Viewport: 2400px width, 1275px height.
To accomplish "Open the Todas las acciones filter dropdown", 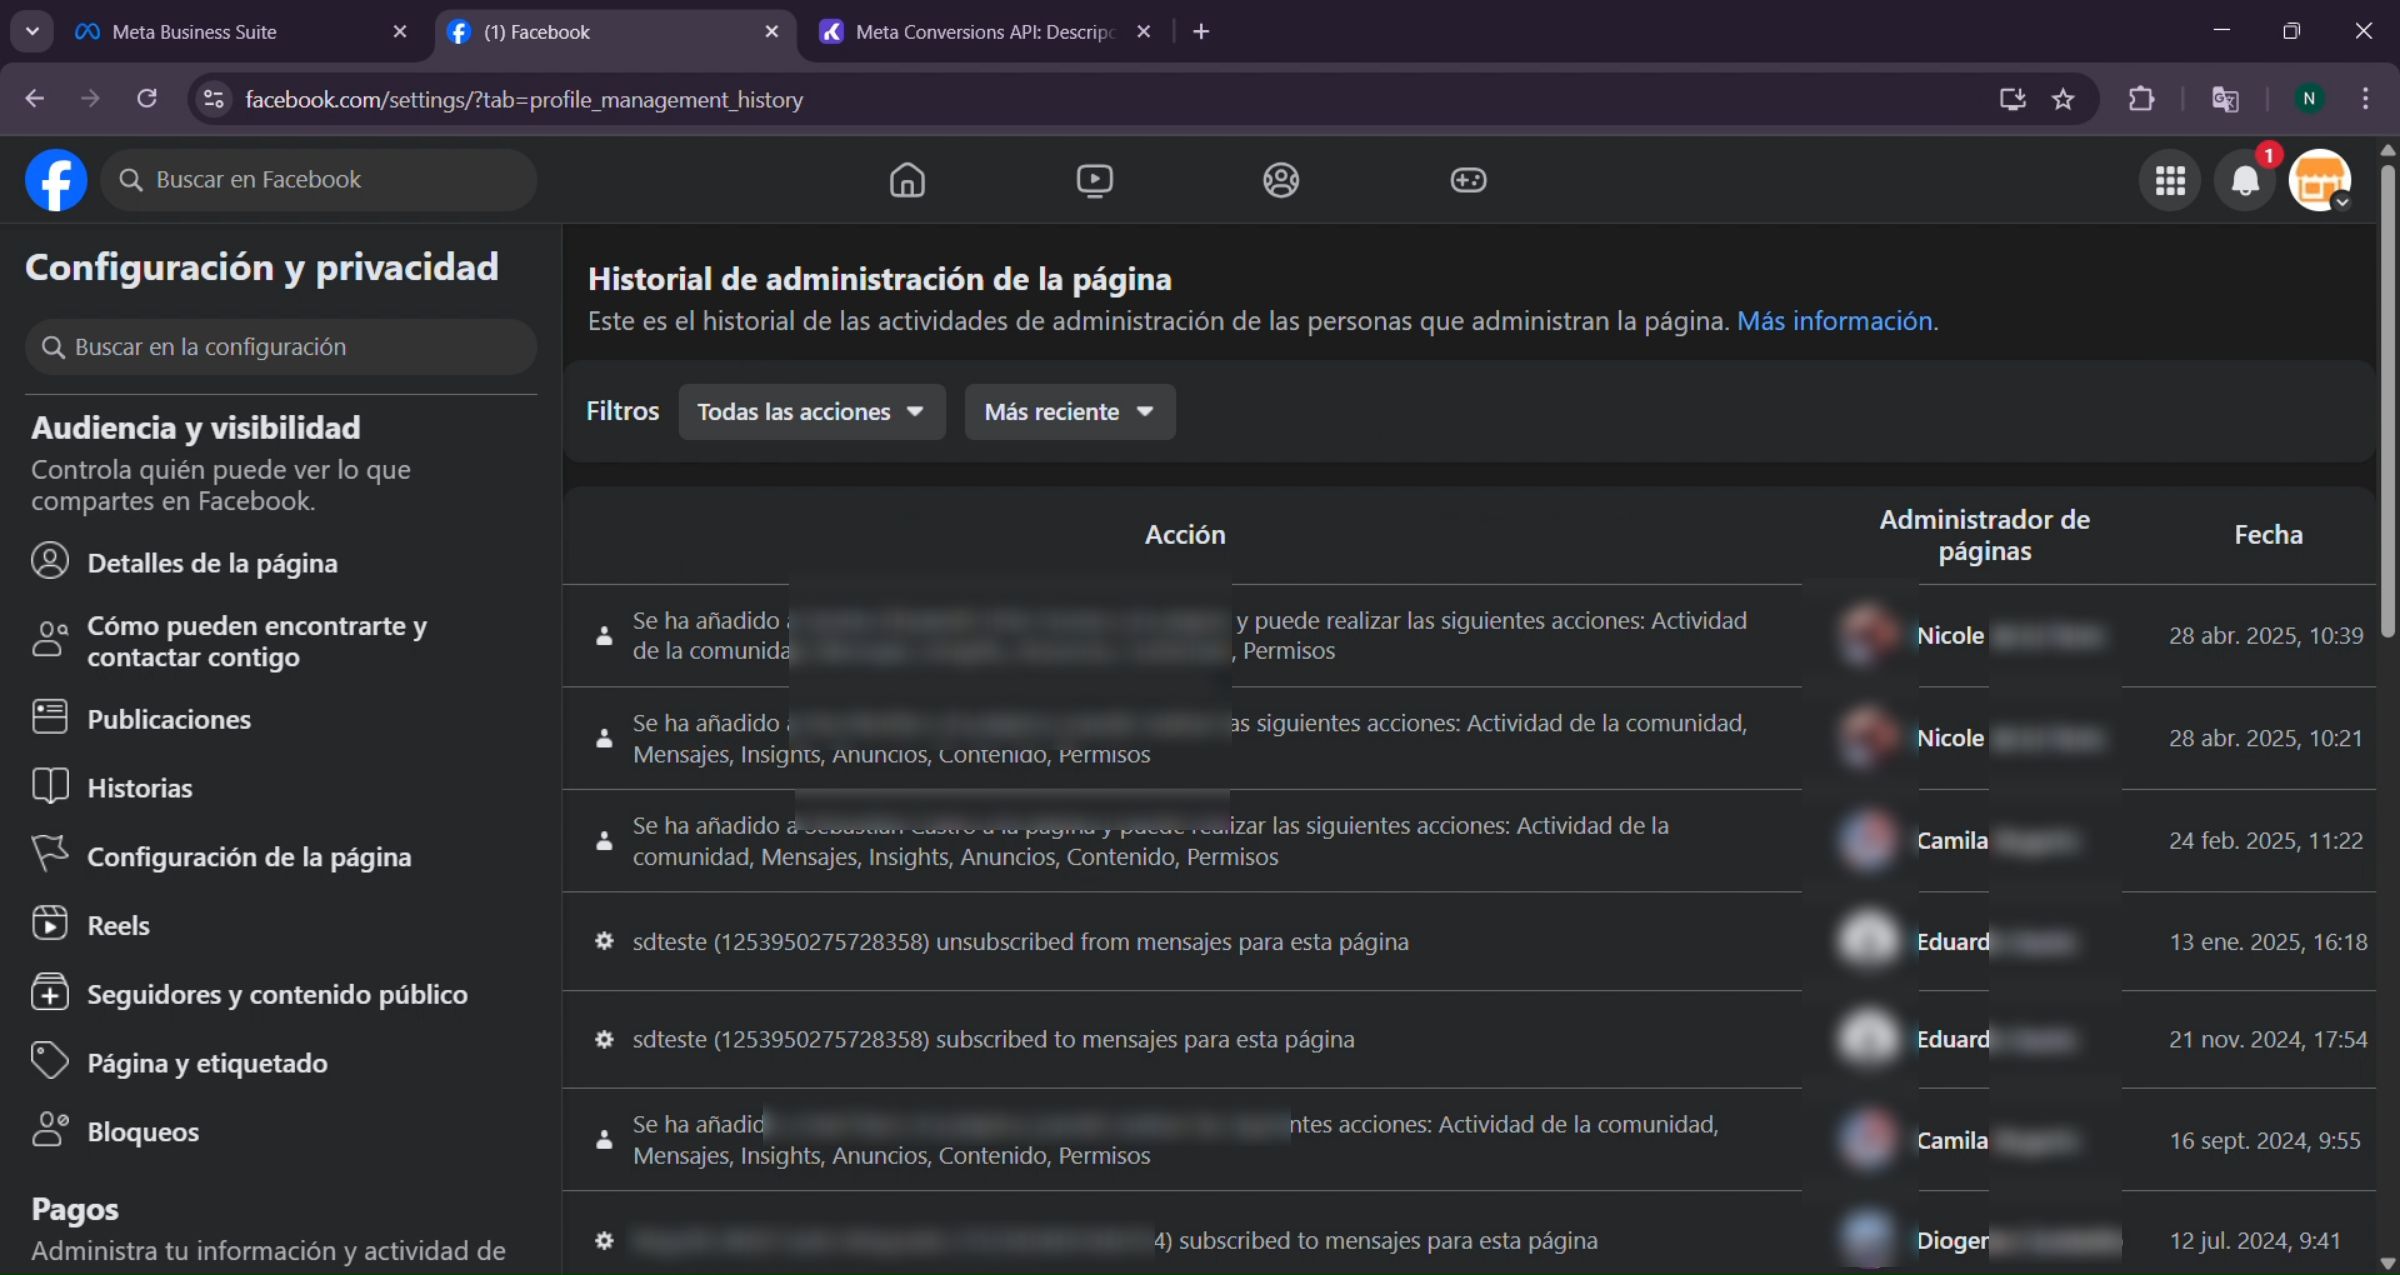I will (811, 411).
